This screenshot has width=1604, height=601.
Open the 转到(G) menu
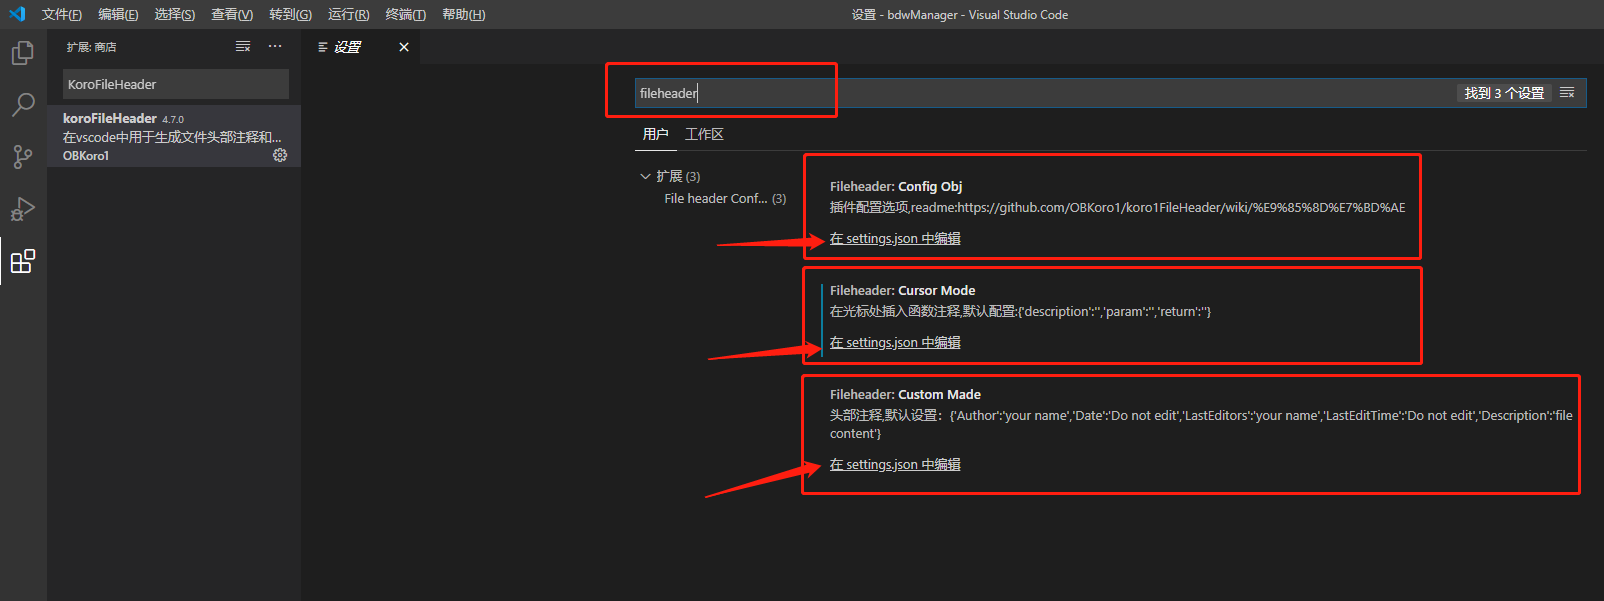(290, 14)
